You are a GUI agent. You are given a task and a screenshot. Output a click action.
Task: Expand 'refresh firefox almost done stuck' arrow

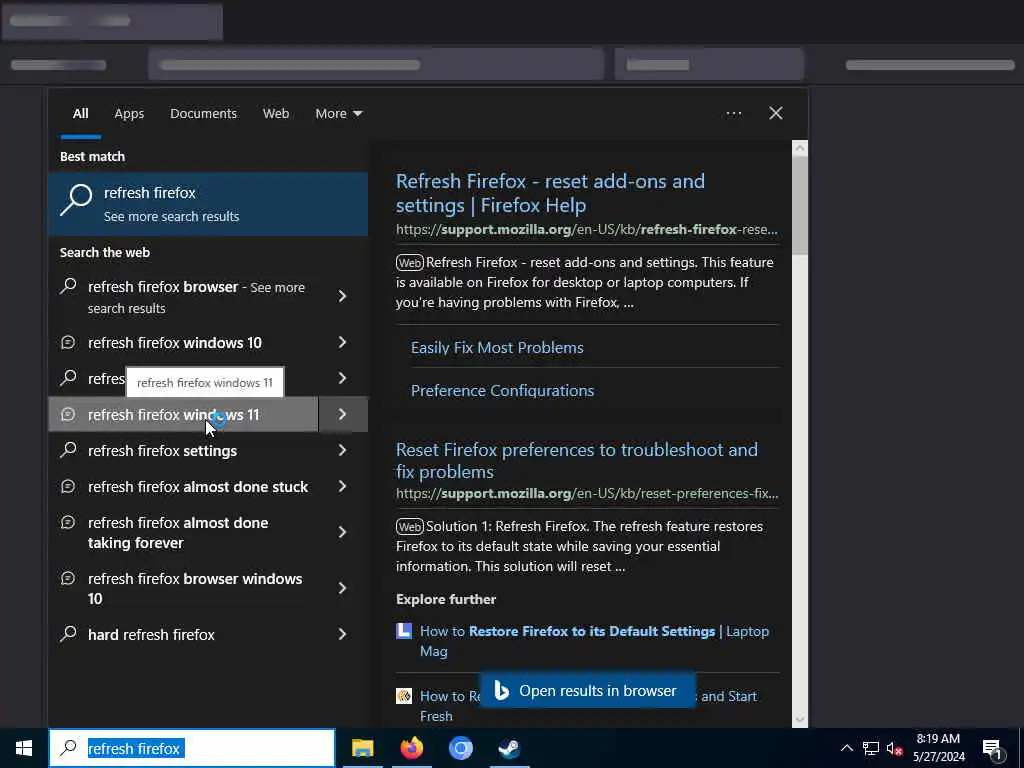click(x=342, y=487)
